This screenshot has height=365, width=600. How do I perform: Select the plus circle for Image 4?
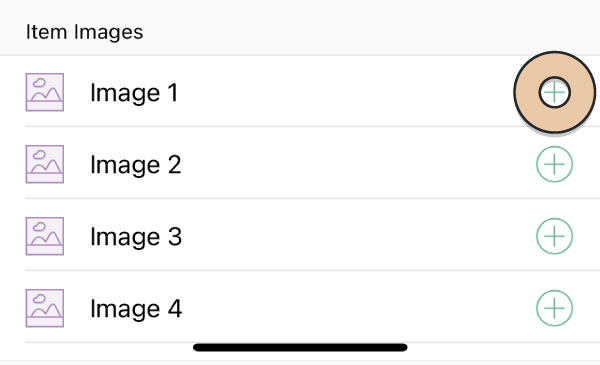554,308
